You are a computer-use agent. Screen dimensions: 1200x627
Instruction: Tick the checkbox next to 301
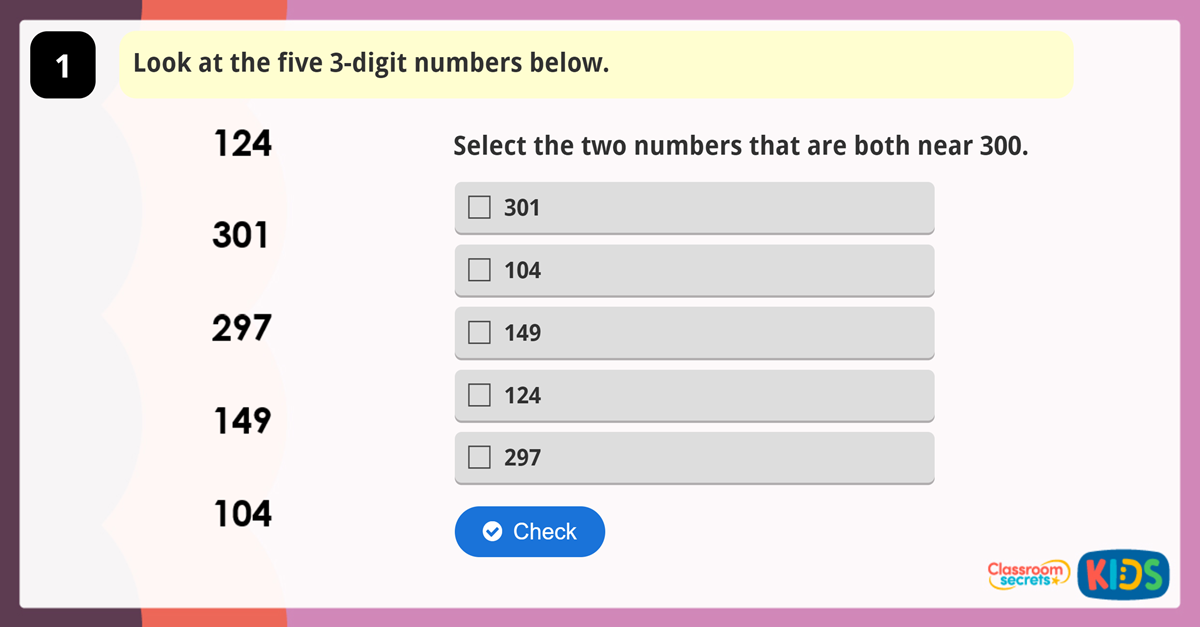480,208
